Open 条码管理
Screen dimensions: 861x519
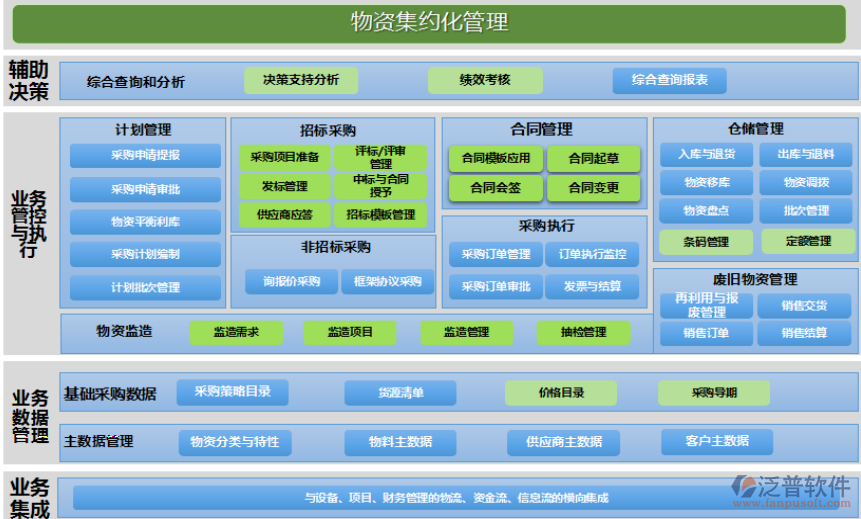click(706, 242)
